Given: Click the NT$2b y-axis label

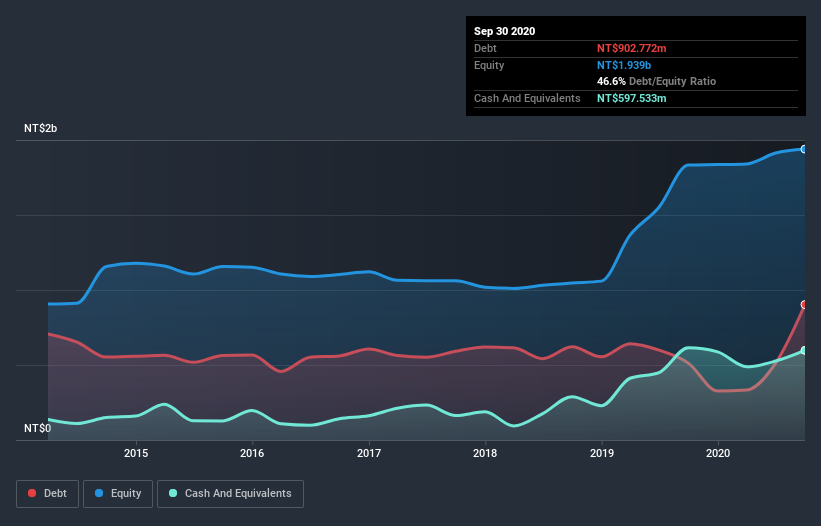Looking at the screenshot, I should tap(40, 128).
